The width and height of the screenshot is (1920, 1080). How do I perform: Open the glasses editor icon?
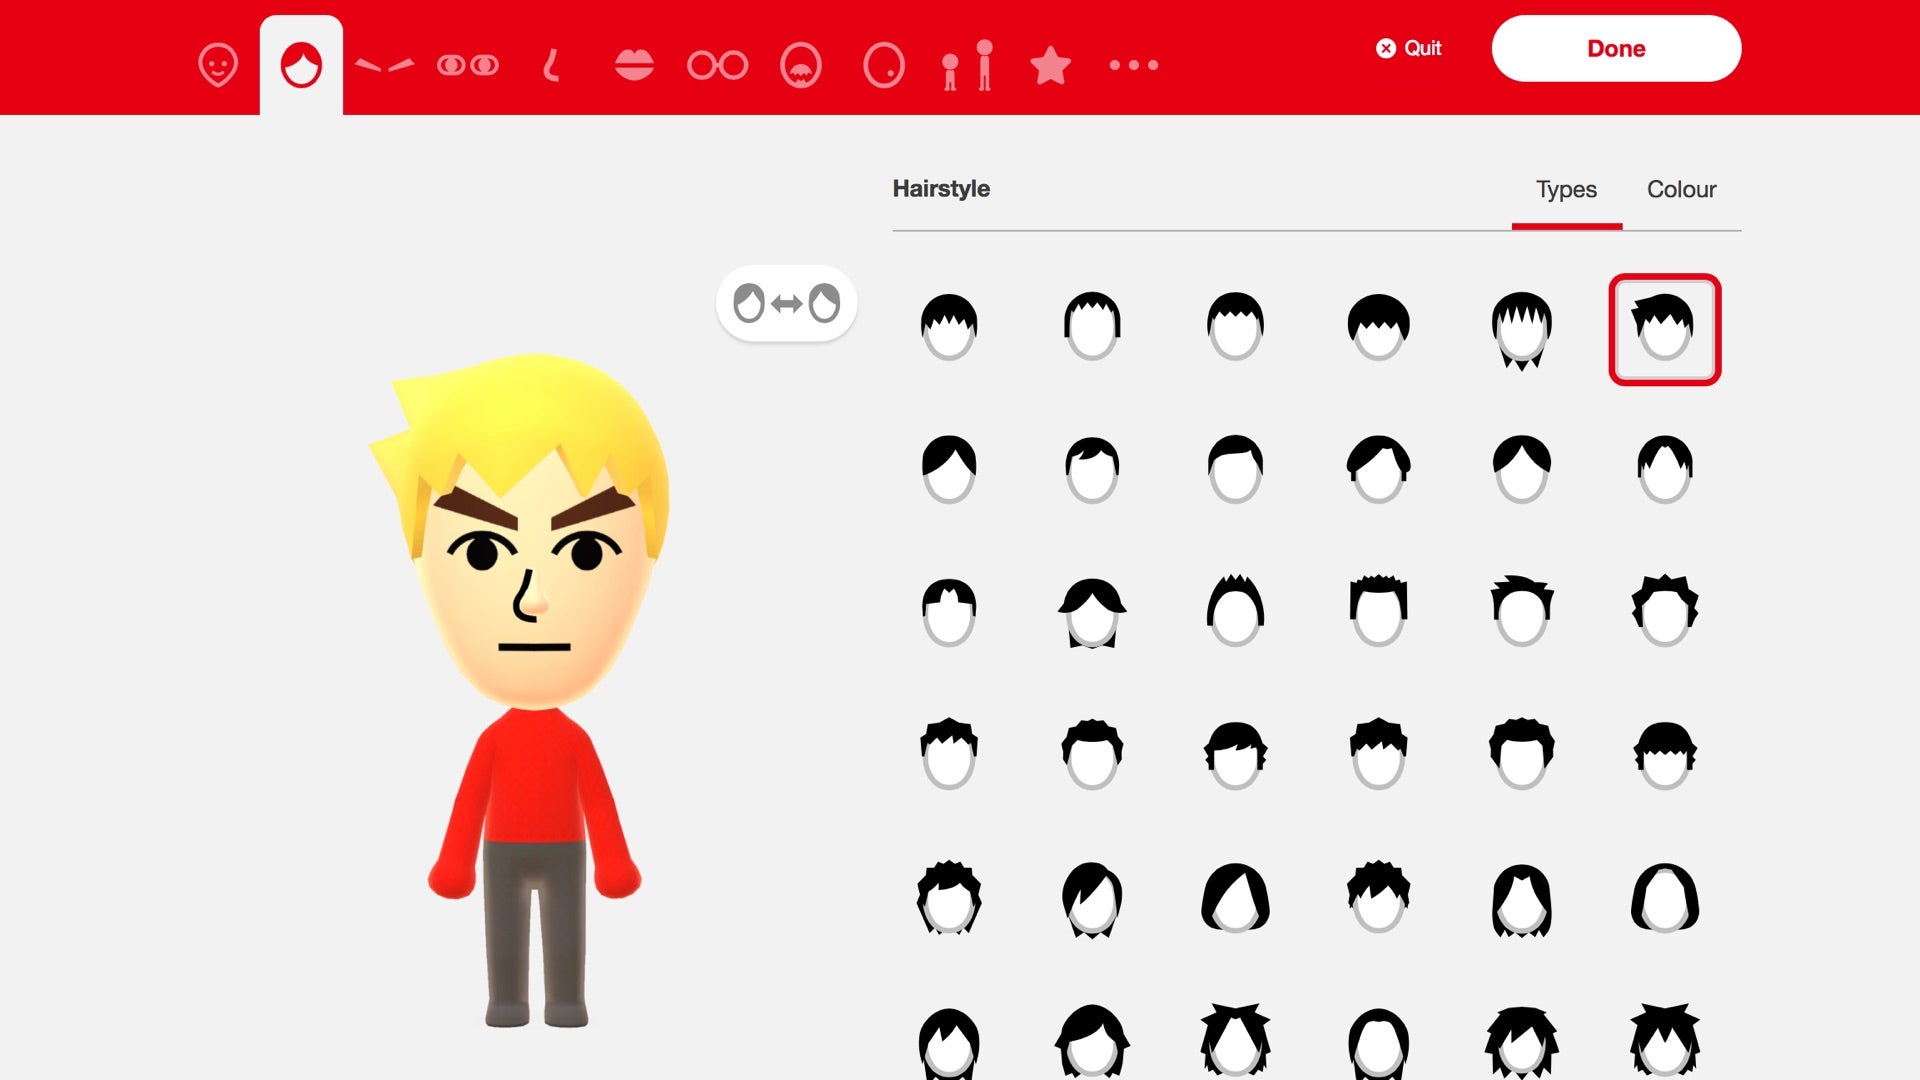click(718, 65)
